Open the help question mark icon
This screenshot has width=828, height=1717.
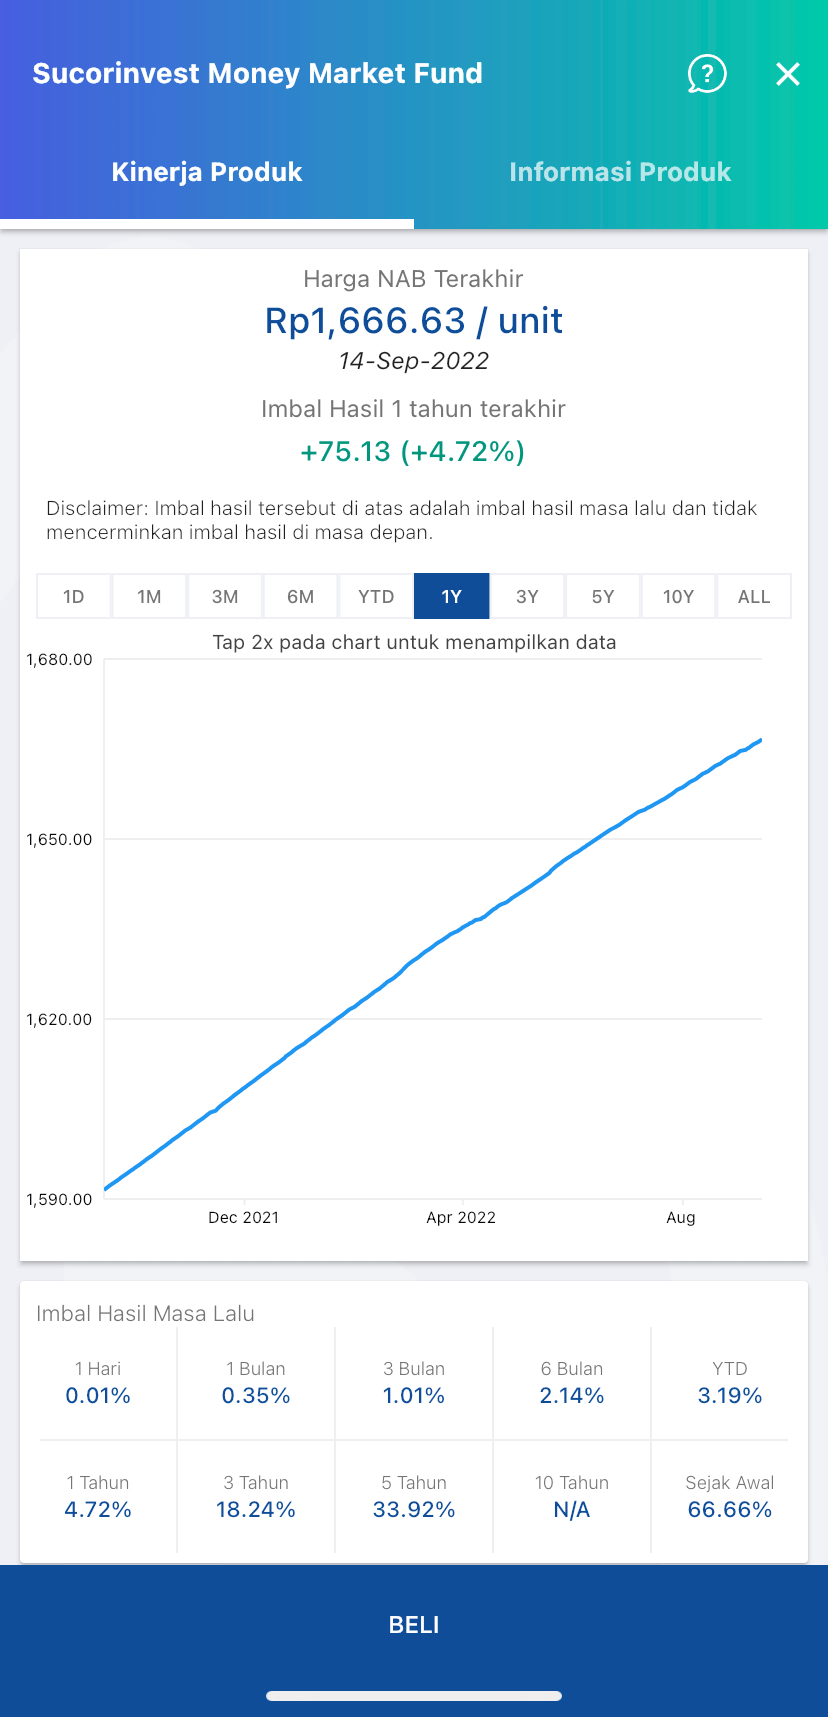click(707, 74)
